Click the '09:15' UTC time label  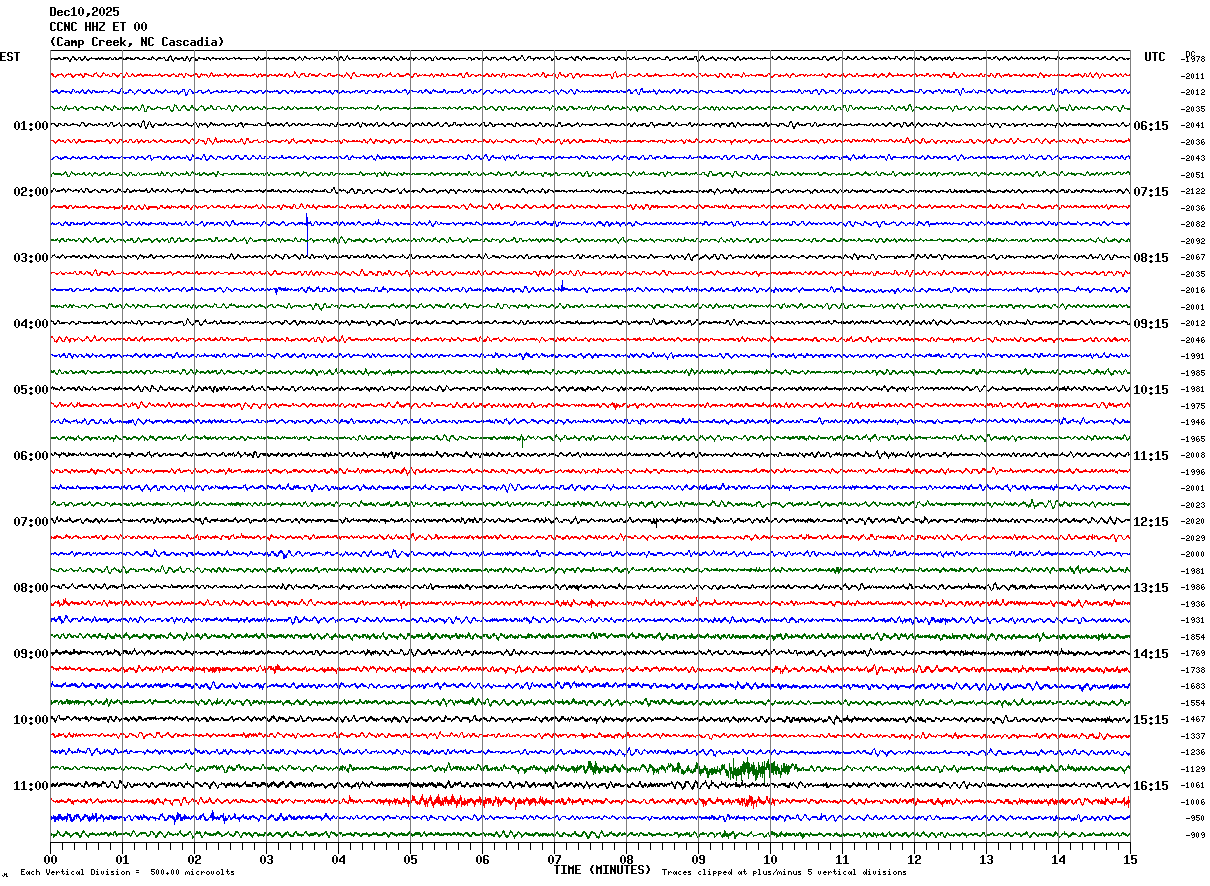1151,324
